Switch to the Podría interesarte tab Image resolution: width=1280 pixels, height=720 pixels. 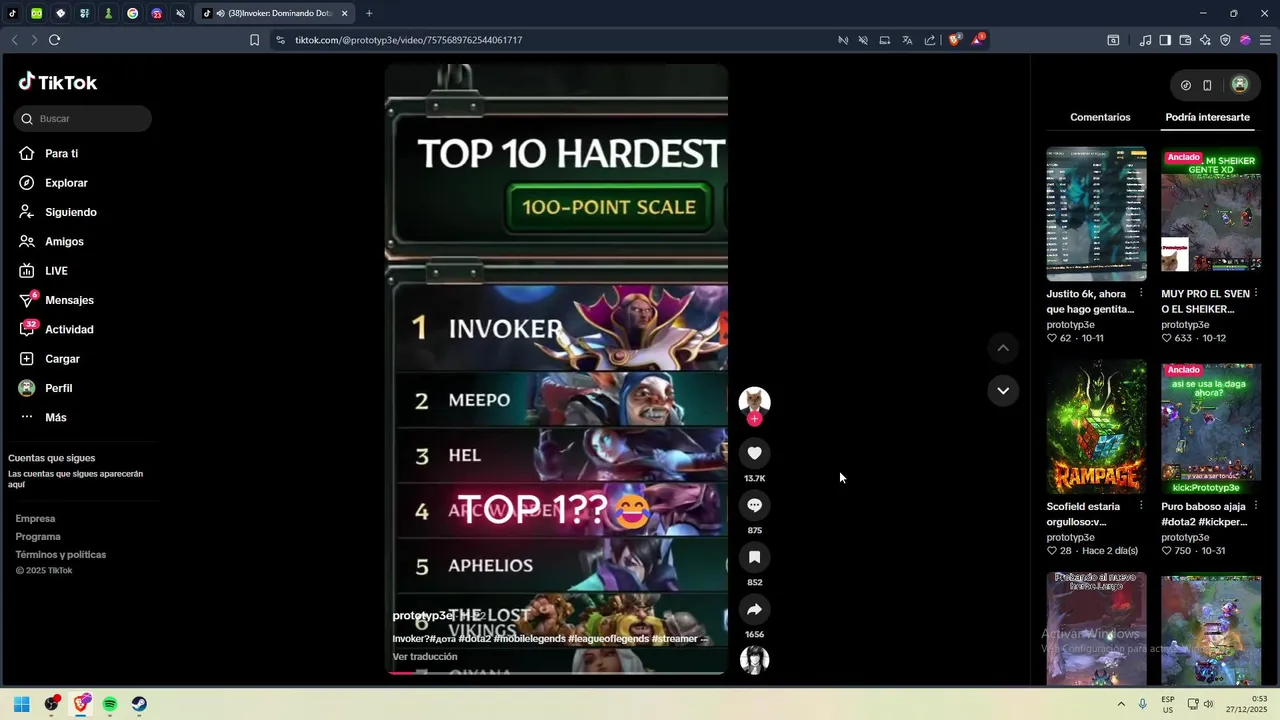(x=1207, y=117)
